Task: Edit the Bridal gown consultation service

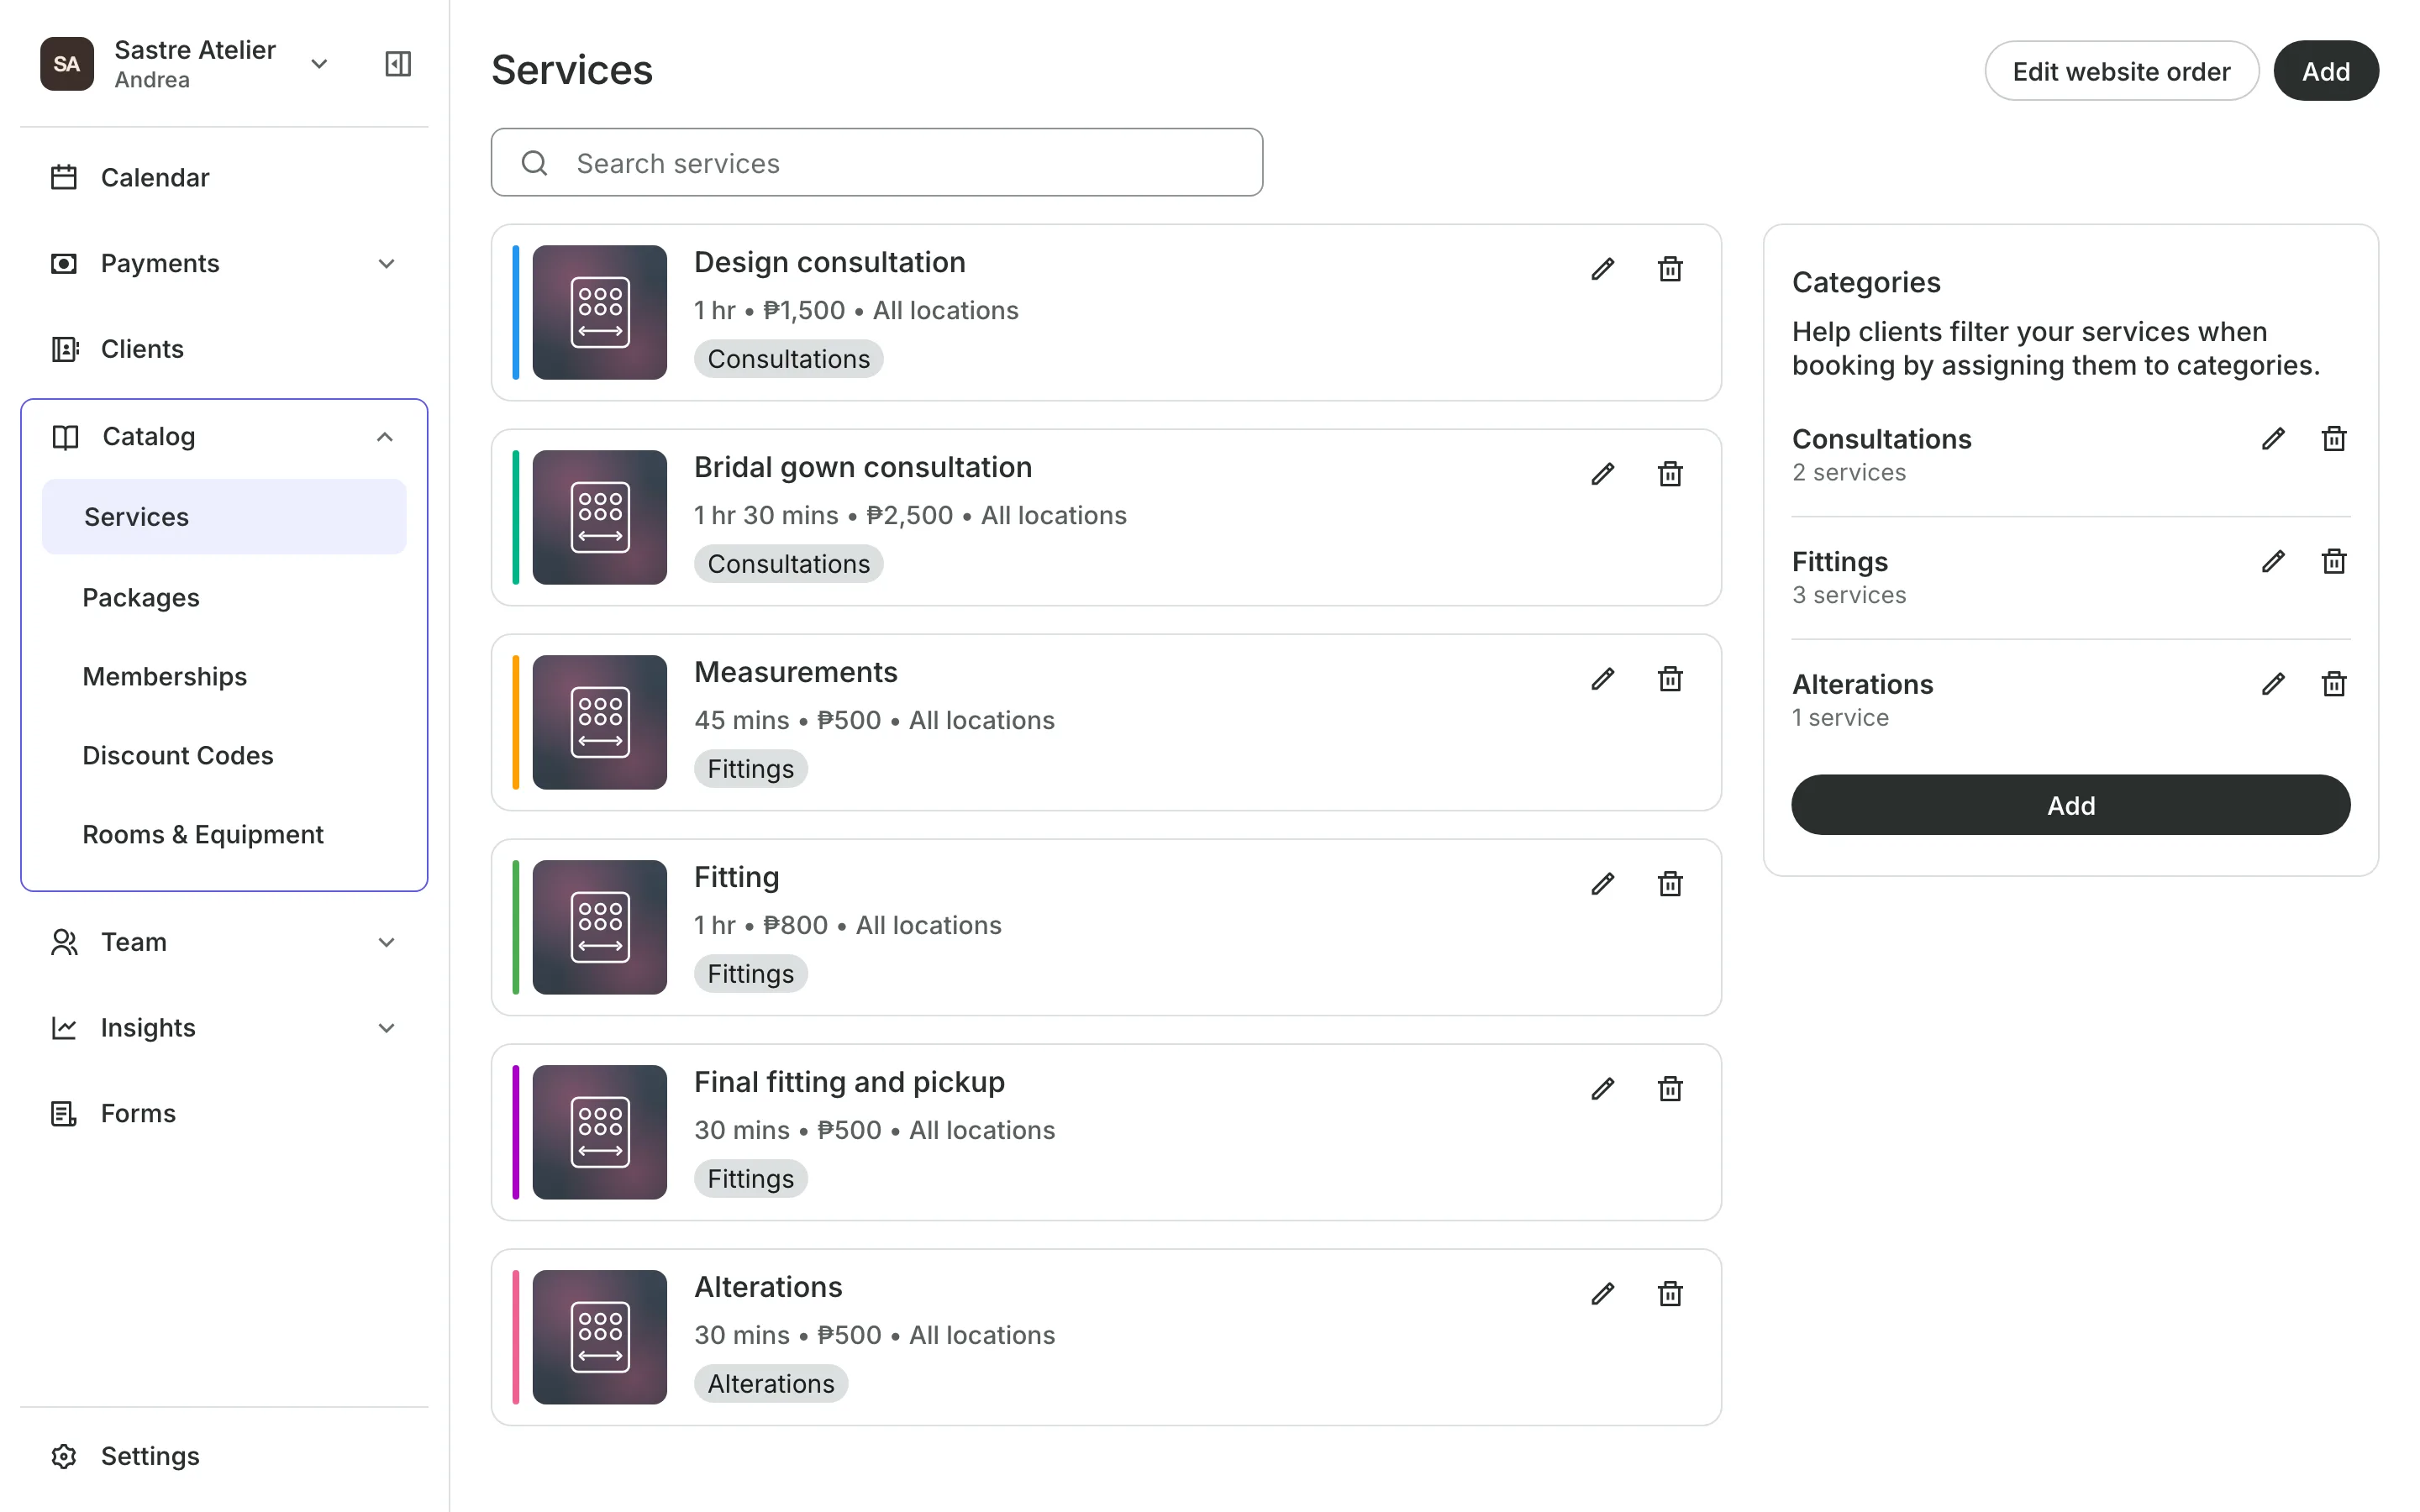Action: 1602,474
